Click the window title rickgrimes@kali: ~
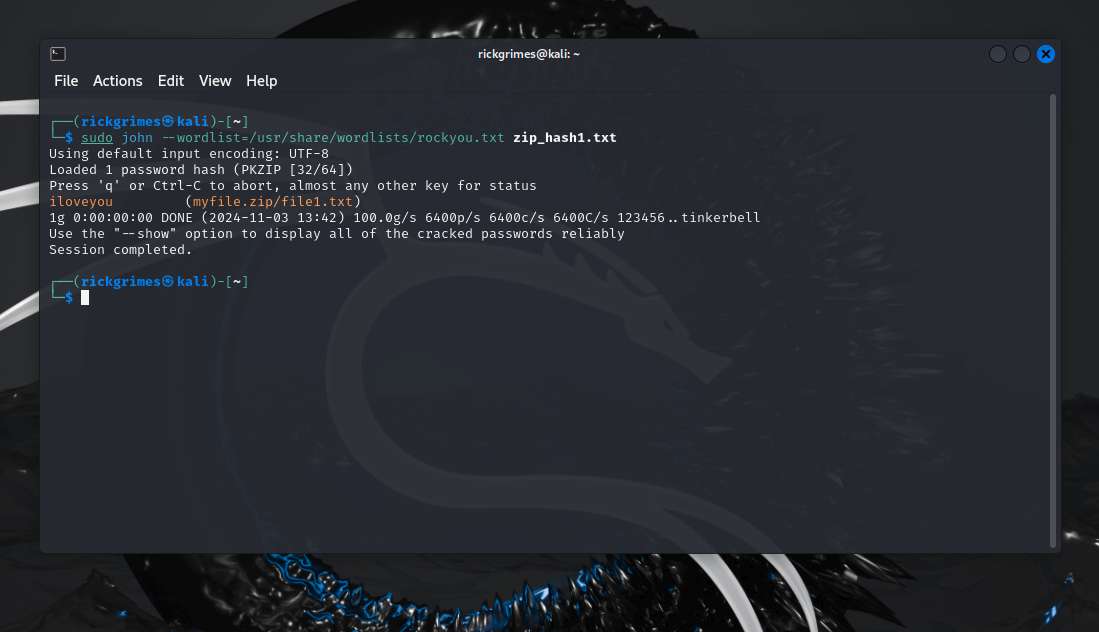Viewport: 1099px width, 632px height. tap(529, 54)
